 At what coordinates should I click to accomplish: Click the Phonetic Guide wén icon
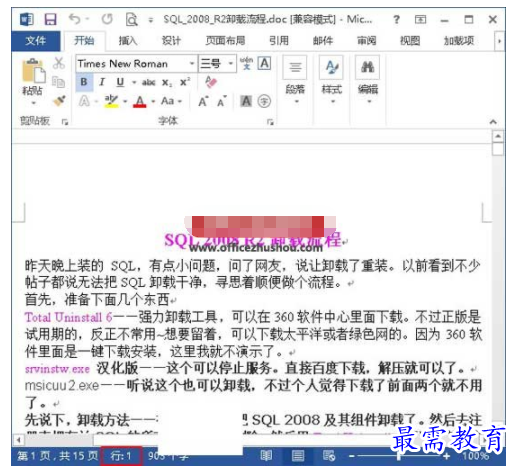coord(246,63)
